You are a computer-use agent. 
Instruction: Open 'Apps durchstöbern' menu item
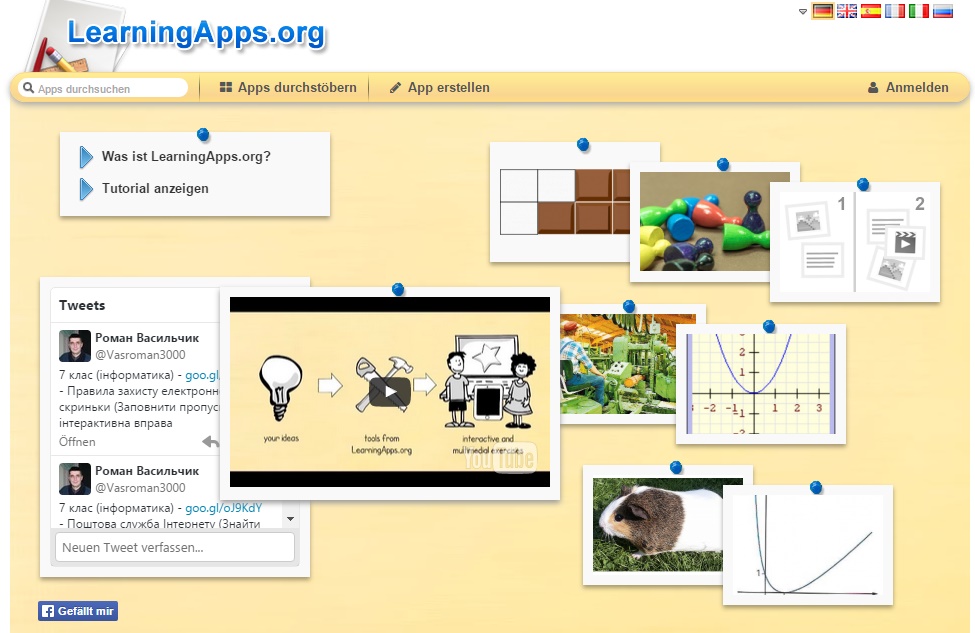click(288, 88)
